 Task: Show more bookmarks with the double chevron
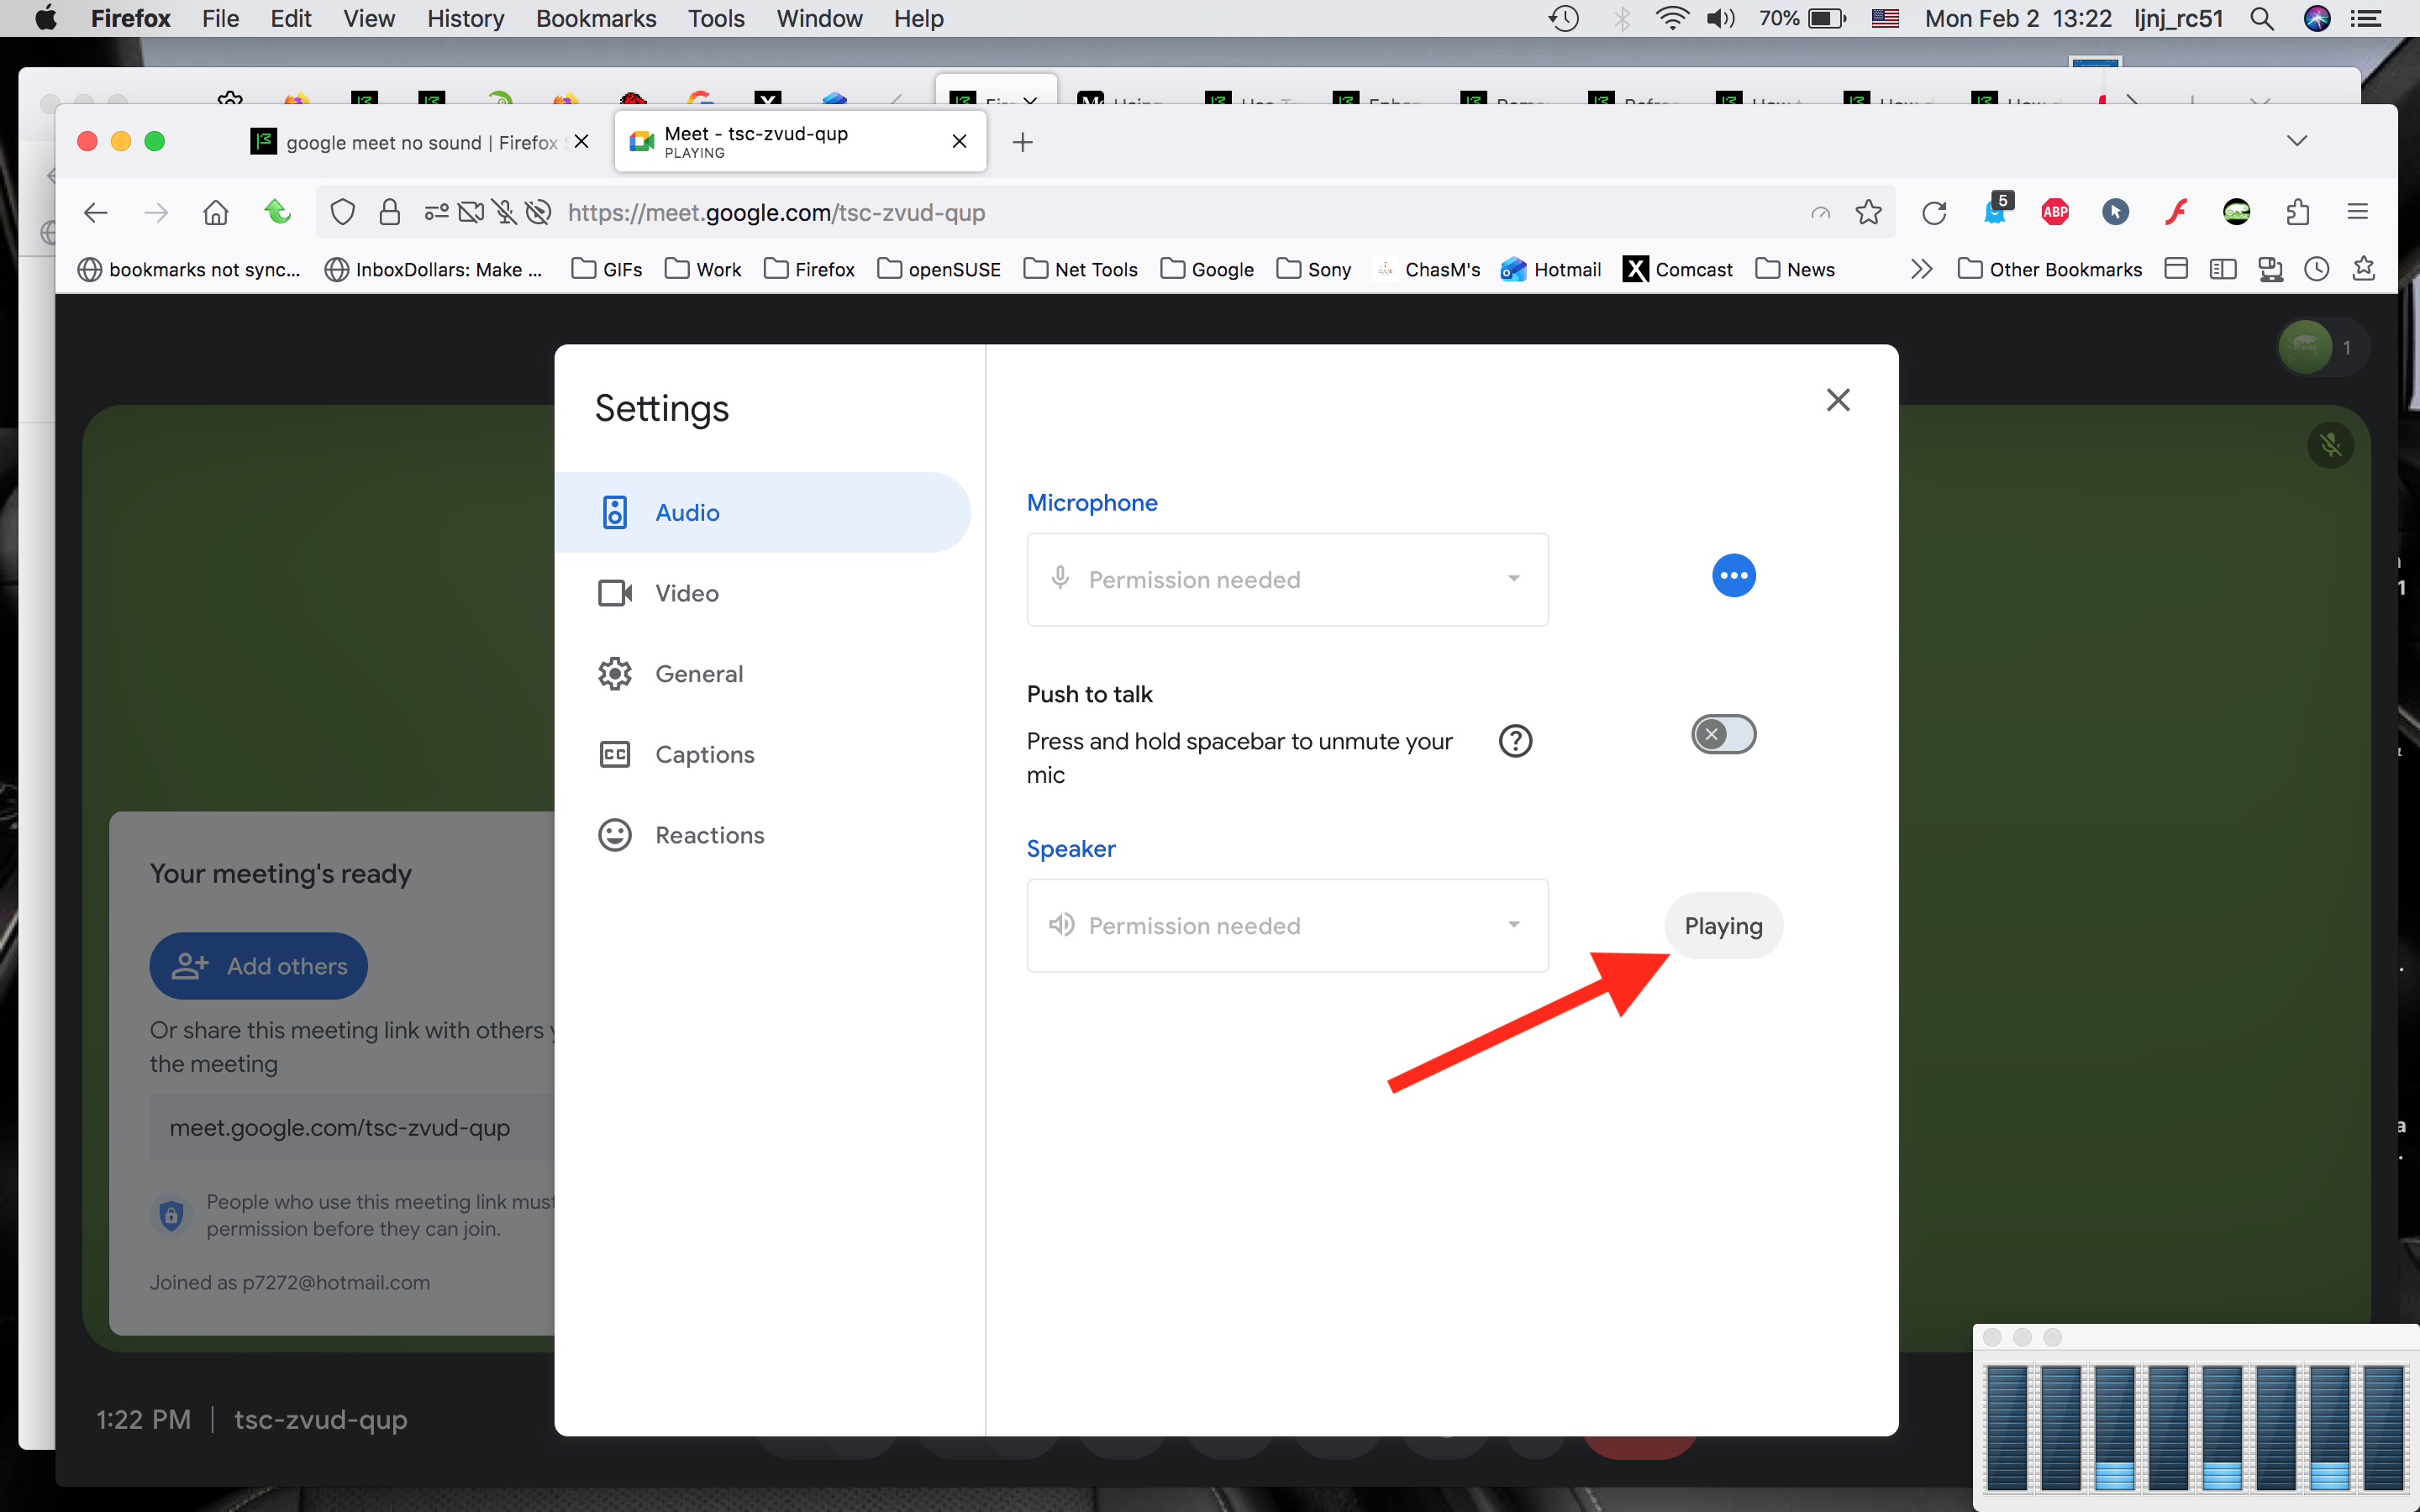tap(1920, 269)
